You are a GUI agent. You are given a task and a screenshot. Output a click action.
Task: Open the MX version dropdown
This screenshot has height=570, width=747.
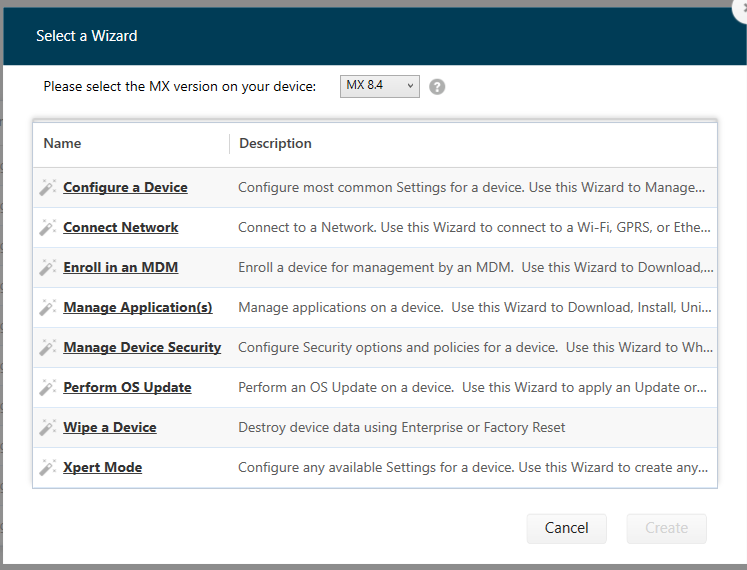pyautogui.click(x=380, y=86)
